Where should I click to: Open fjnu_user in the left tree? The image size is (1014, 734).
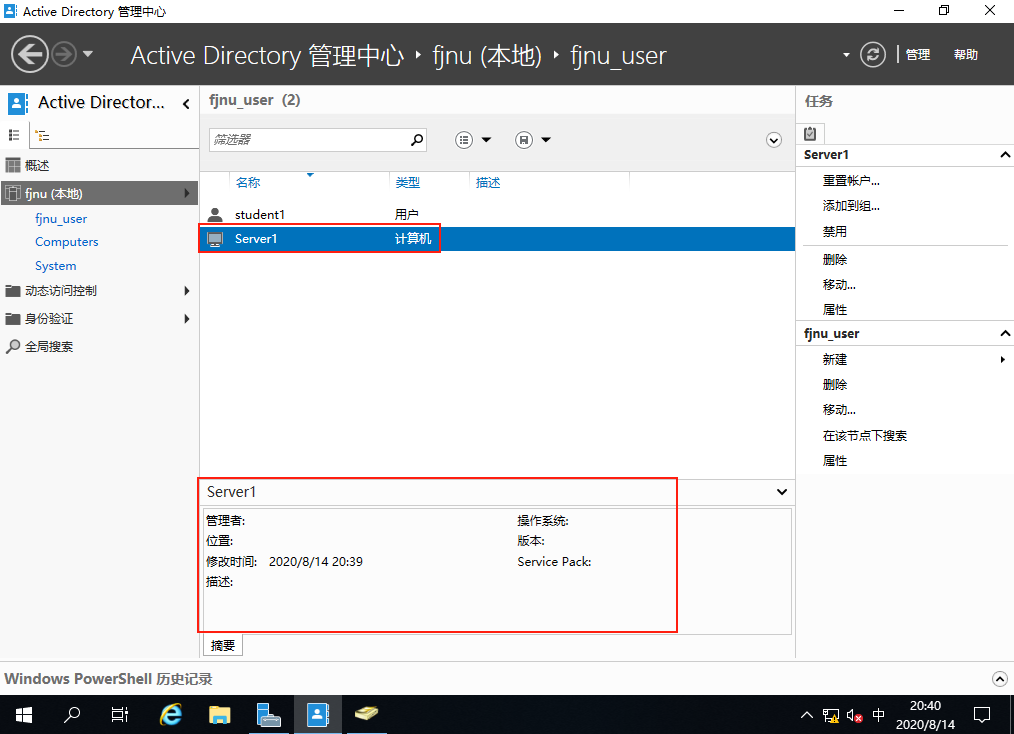61,219
